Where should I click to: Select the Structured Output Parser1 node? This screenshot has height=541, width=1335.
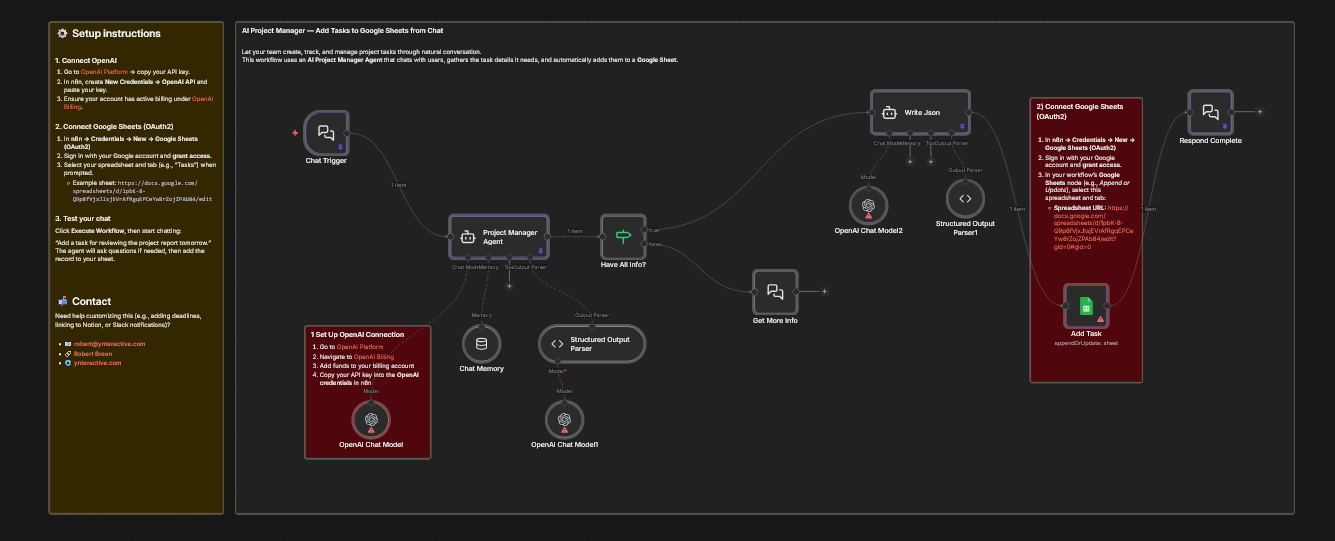[965, 198]
